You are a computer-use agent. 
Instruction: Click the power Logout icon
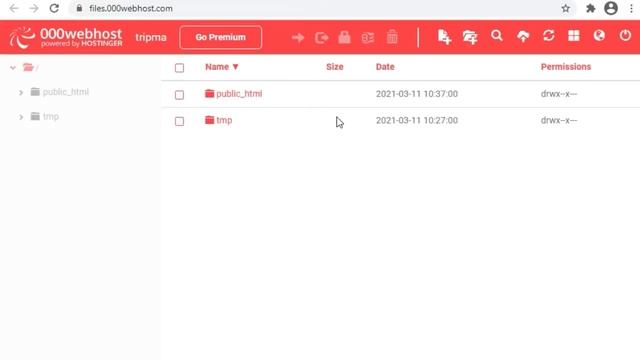(x=625, y=36)
